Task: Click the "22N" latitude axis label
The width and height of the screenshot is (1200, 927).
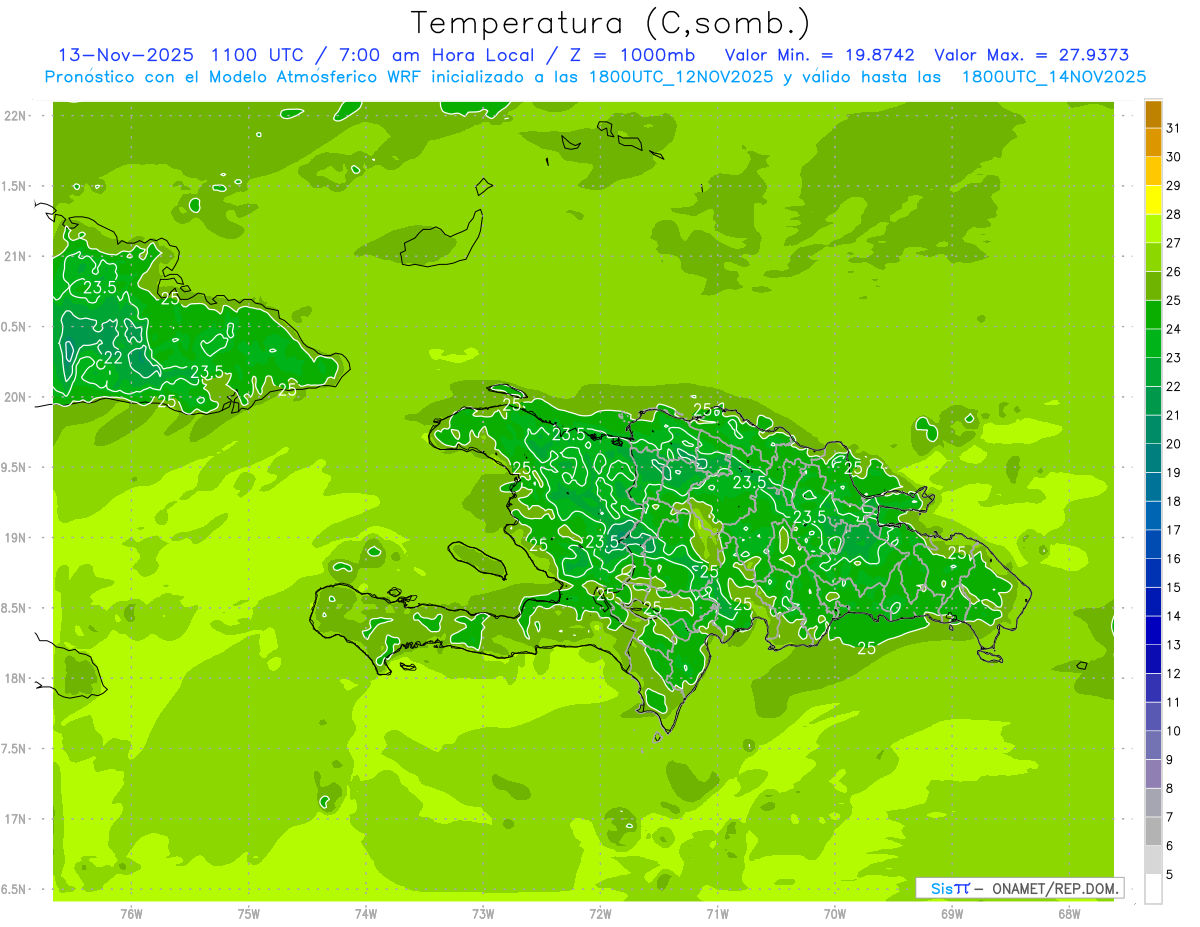Action: pyautogui.click(x=16, y=116)
